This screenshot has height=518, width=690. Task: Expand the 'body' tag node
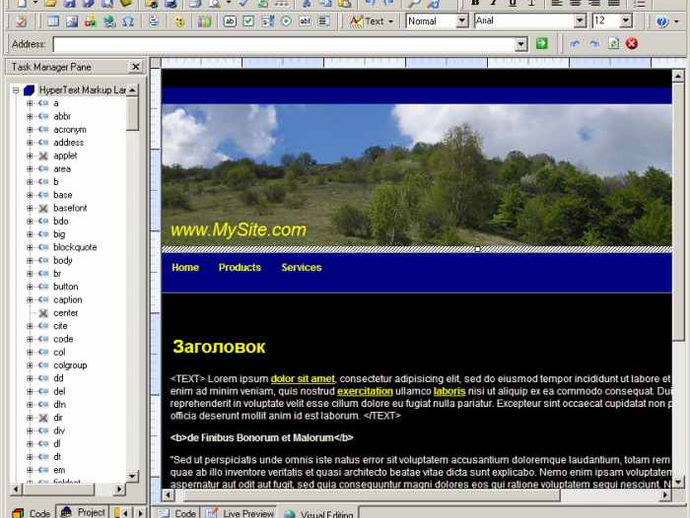[29, 261]
